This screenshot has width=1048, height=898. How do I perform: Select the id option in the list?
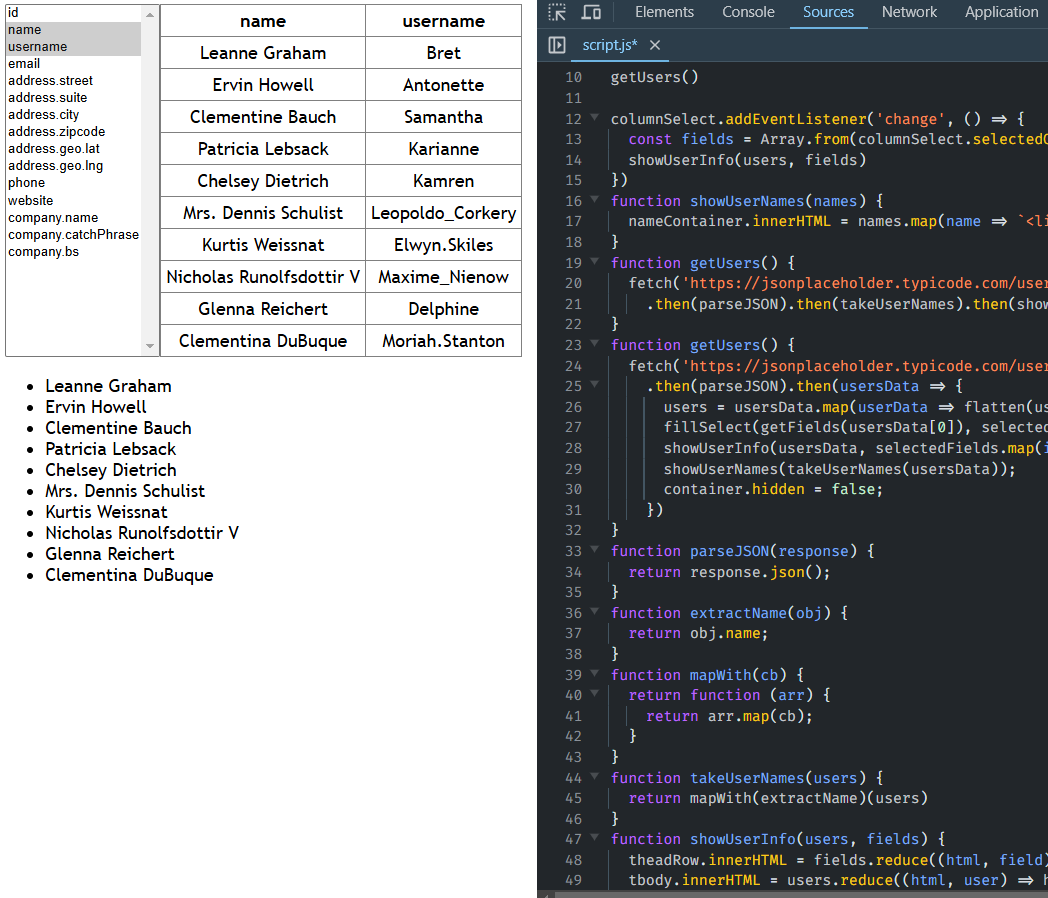(74, 13)
